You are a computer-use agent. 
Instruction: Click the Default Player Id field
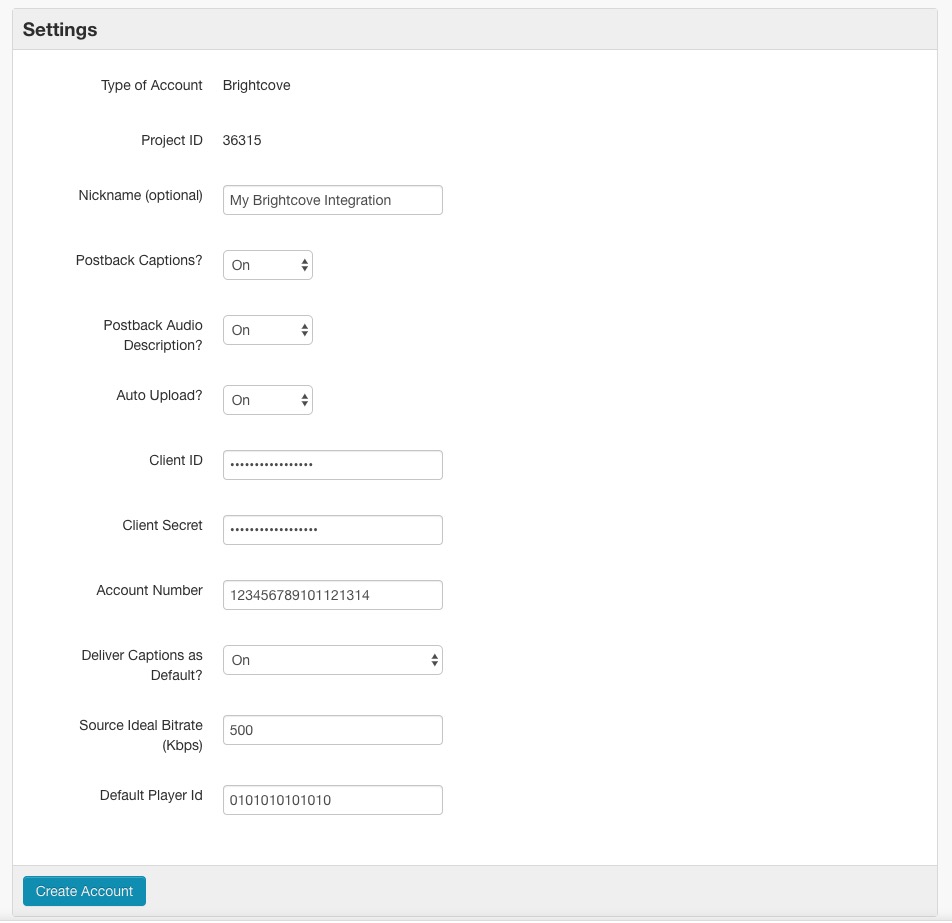tap(333, 800)
